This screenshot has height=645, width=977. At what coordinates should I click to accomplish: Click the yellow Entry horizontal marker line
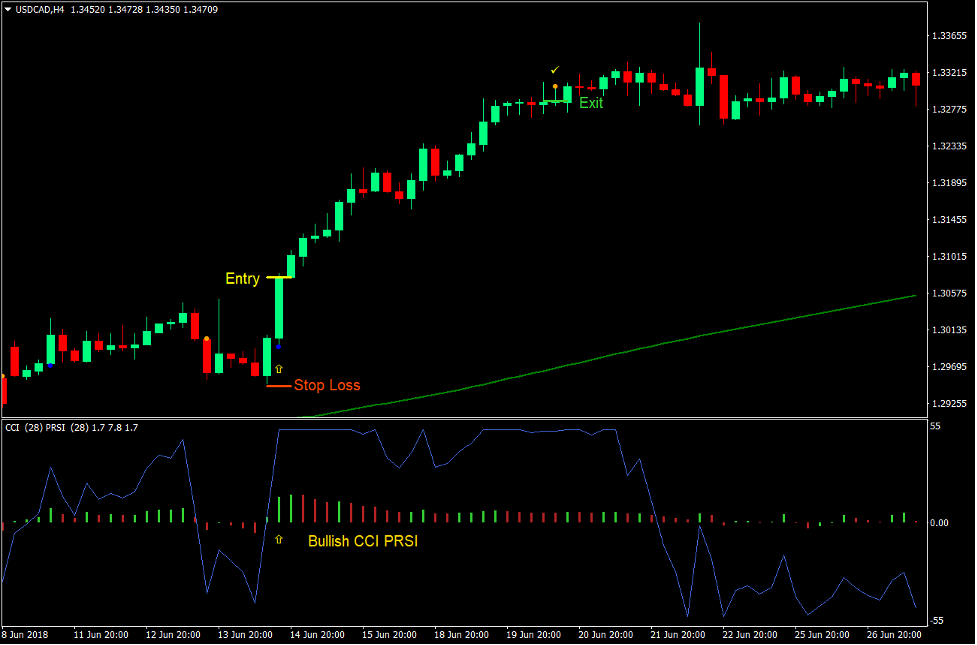[280, 277]
